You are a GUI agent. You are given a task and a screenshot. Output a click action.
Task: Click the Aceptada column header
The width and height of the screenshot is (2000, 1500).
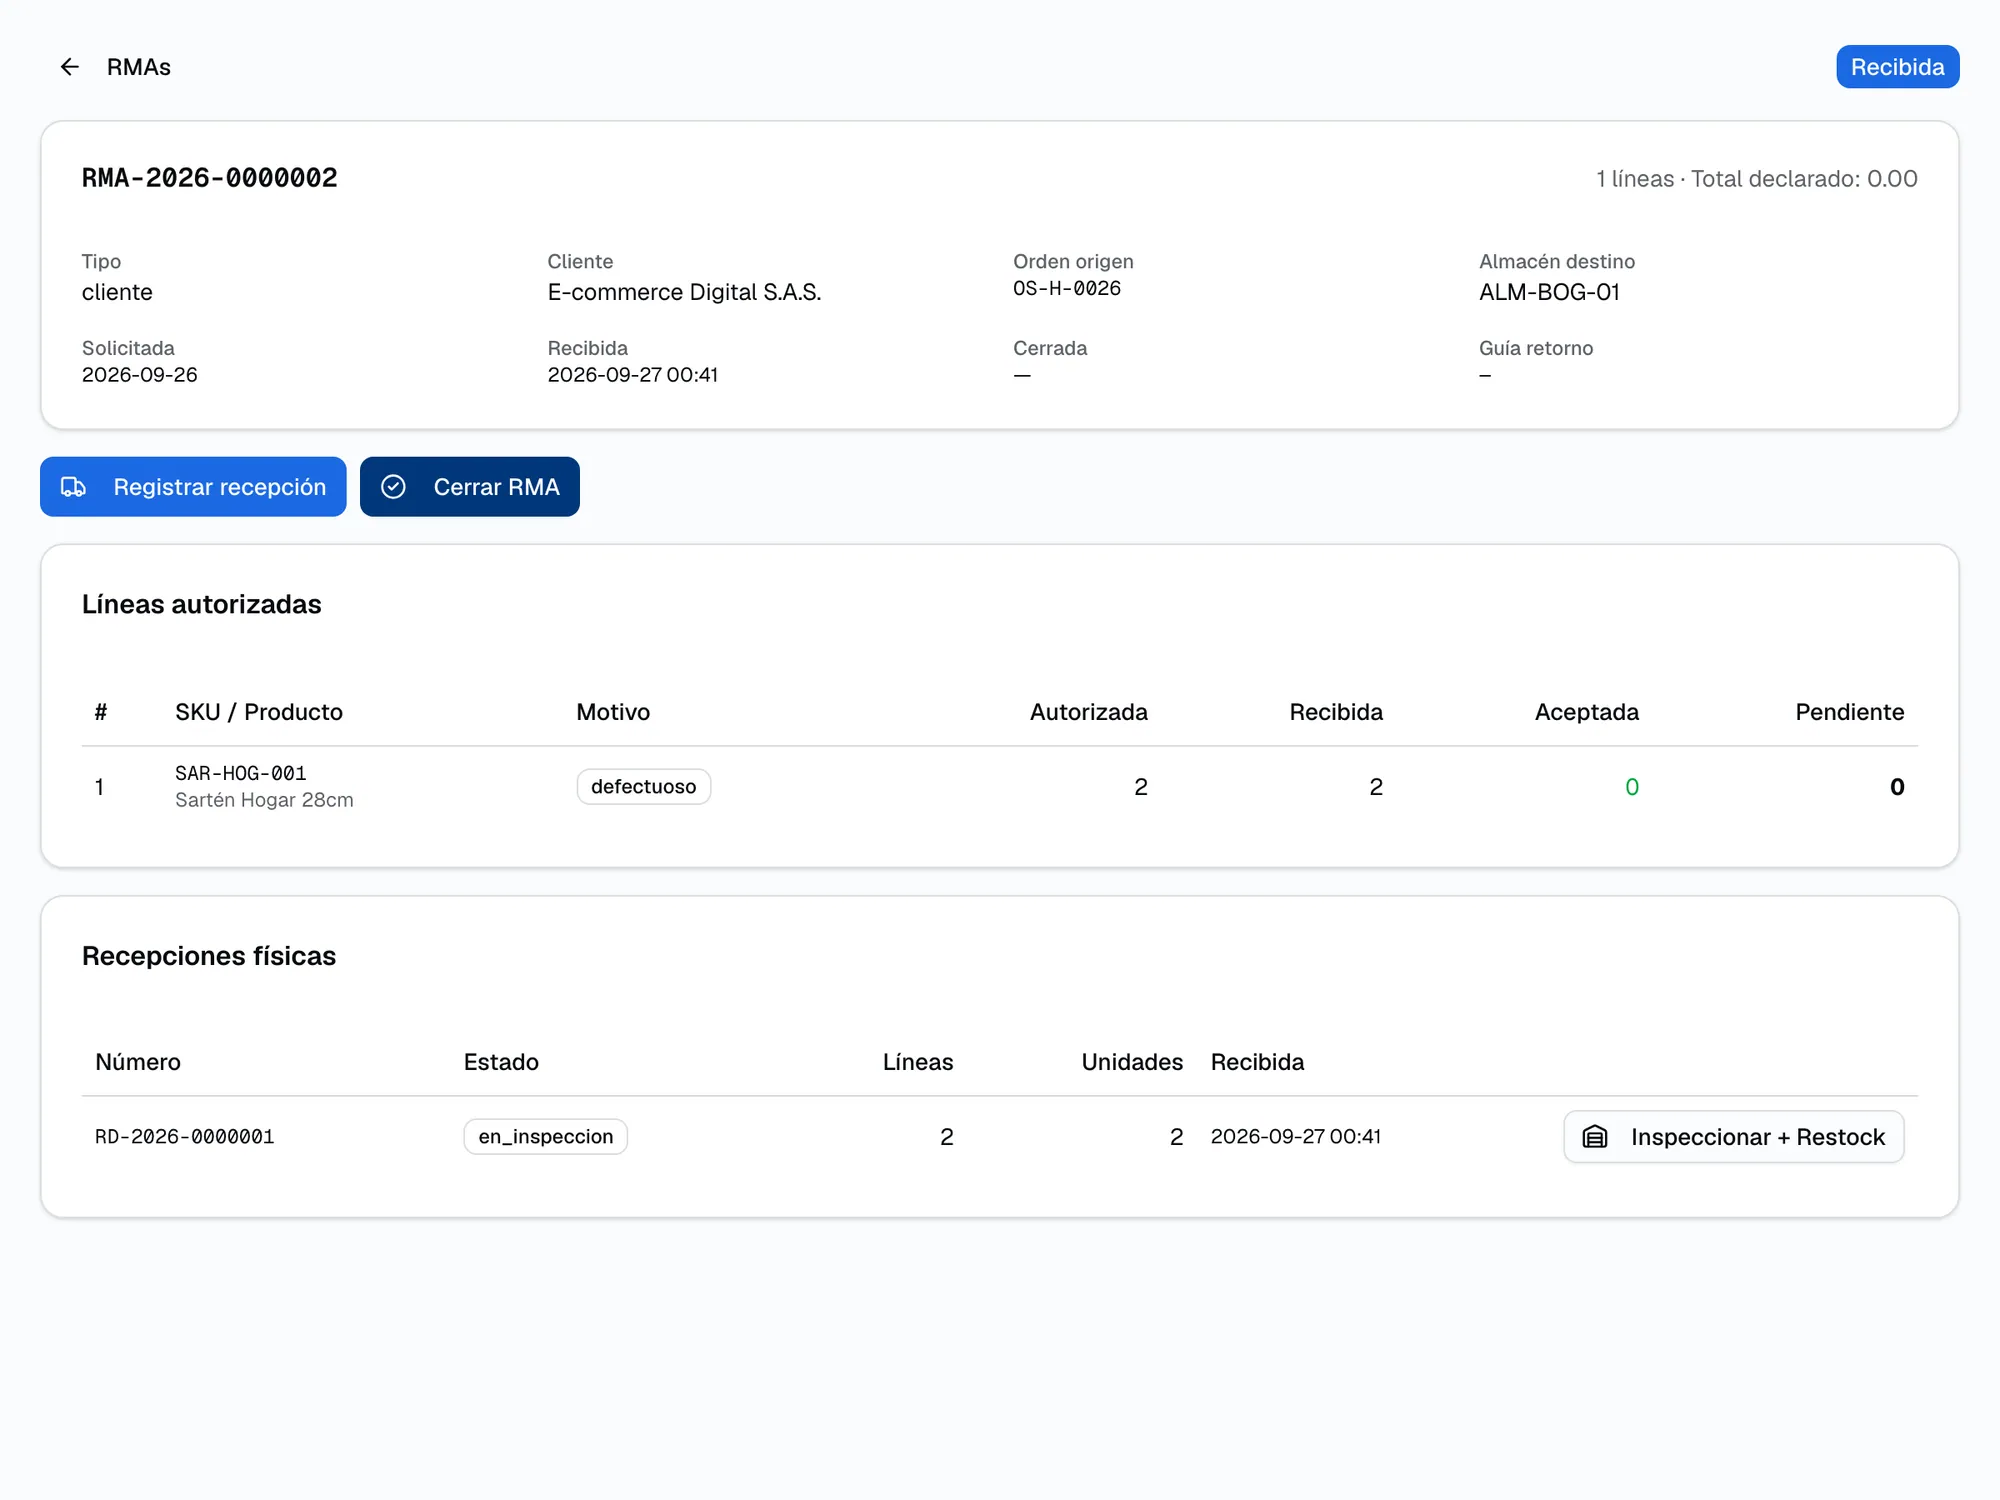[x=1587, y=712]
